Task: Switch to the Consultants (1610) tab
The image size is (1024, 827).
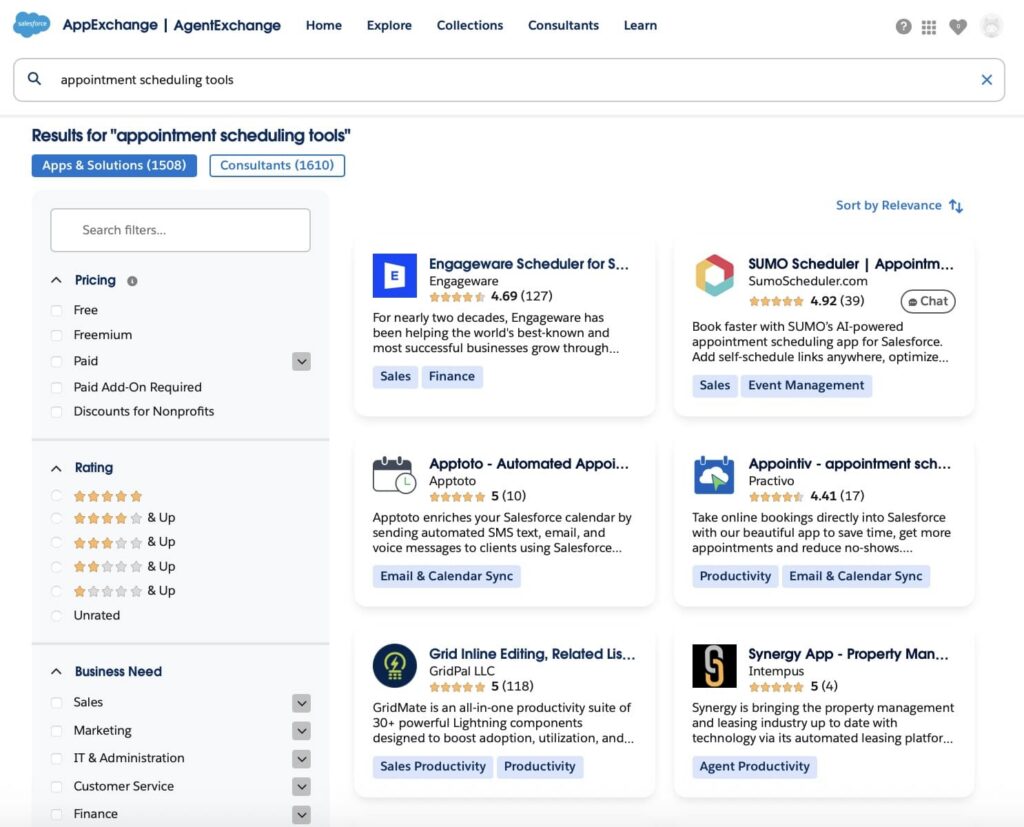Action: pos(276,166)
